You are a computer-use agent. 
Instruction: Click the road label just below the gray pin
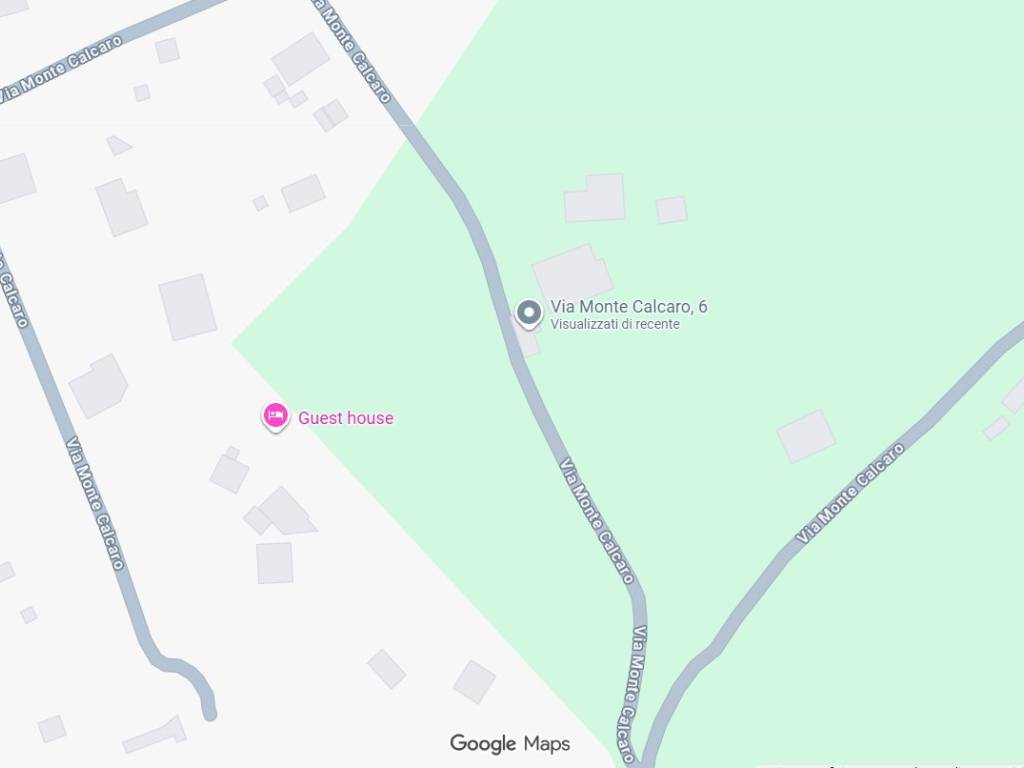pyautogui.click(x=597, y=520)
